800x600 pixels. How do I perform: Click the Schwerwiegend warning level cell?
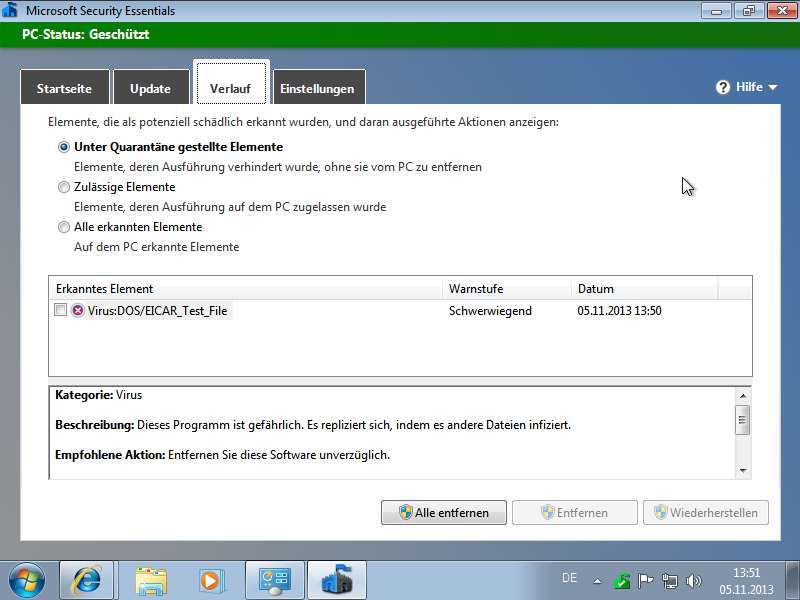(x=490, y=311)
